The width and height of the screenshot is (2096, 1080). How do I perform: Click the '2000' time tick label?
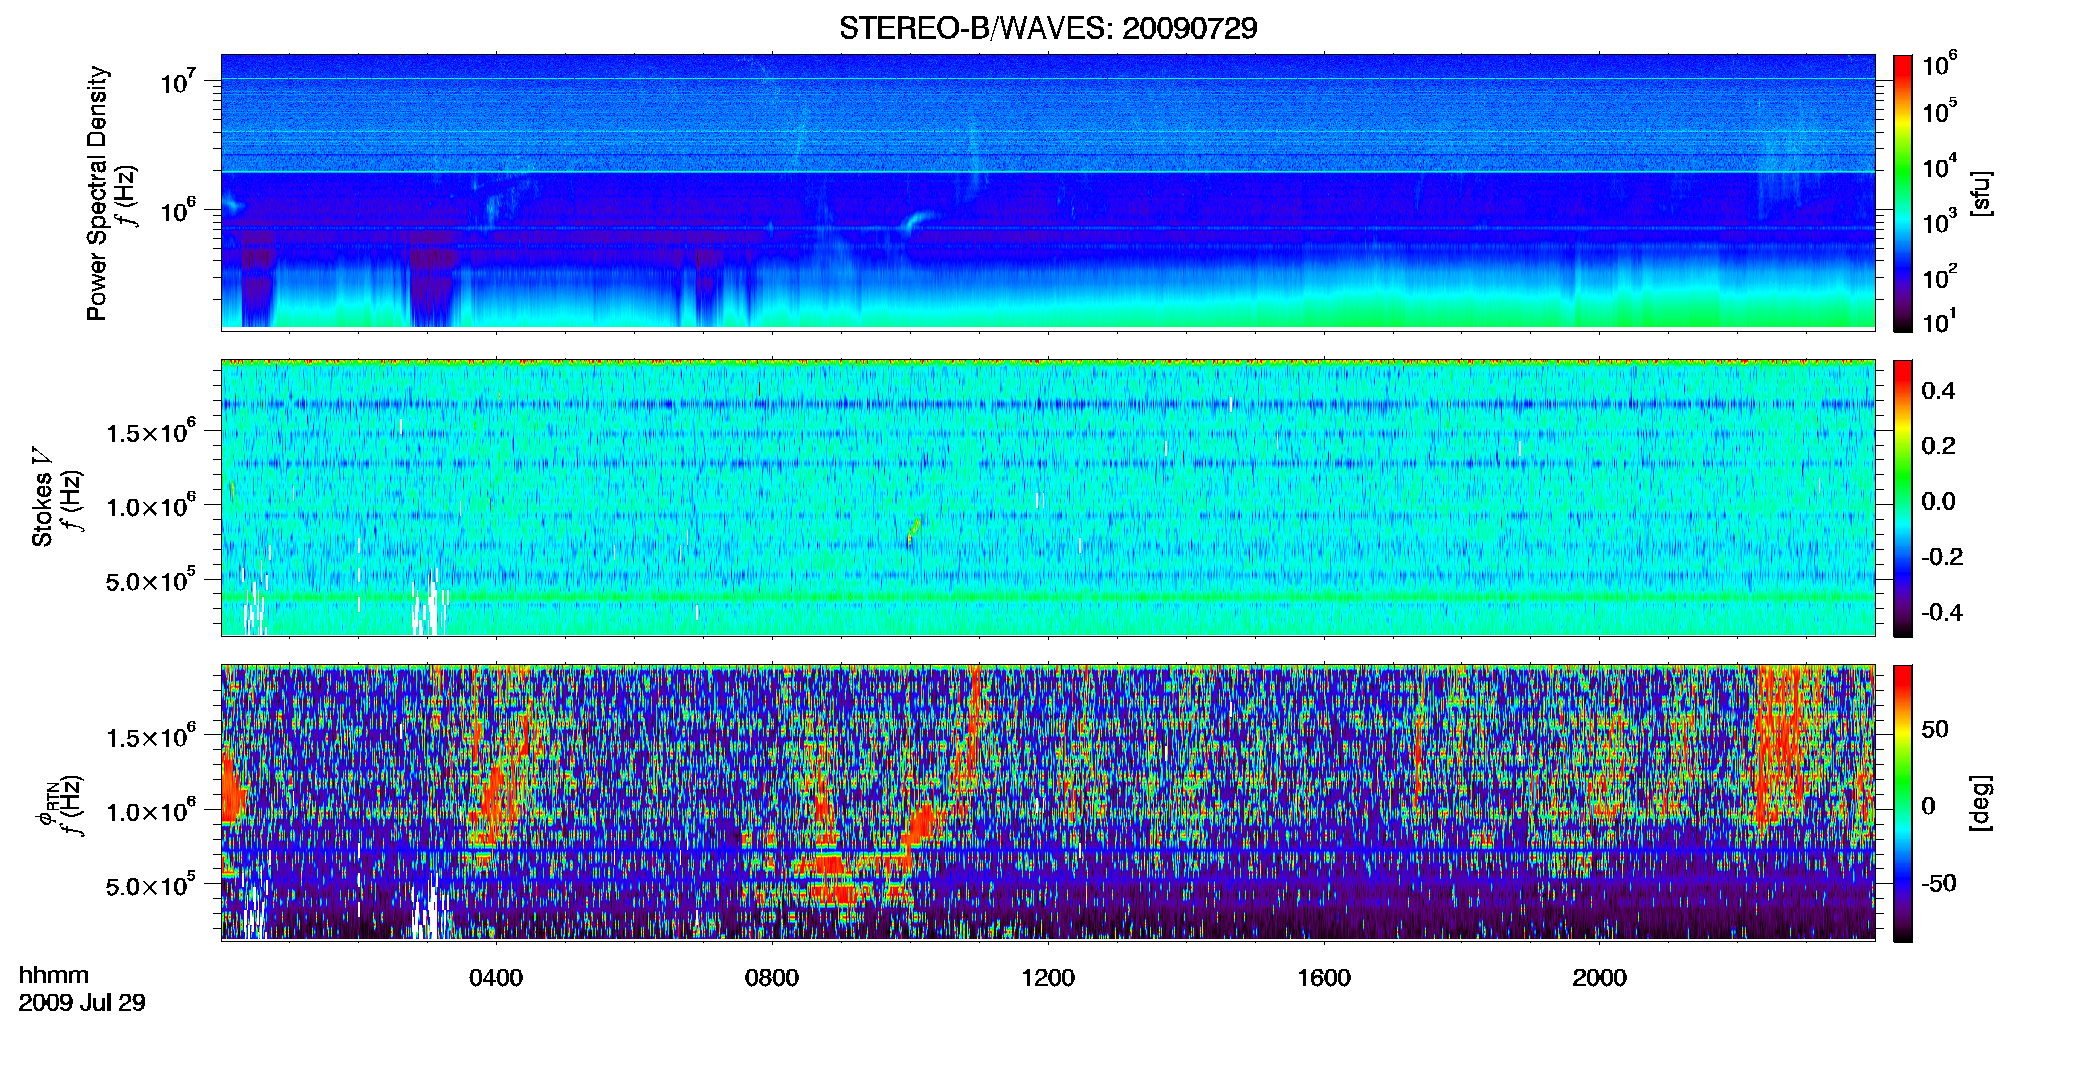[1600, 978]
